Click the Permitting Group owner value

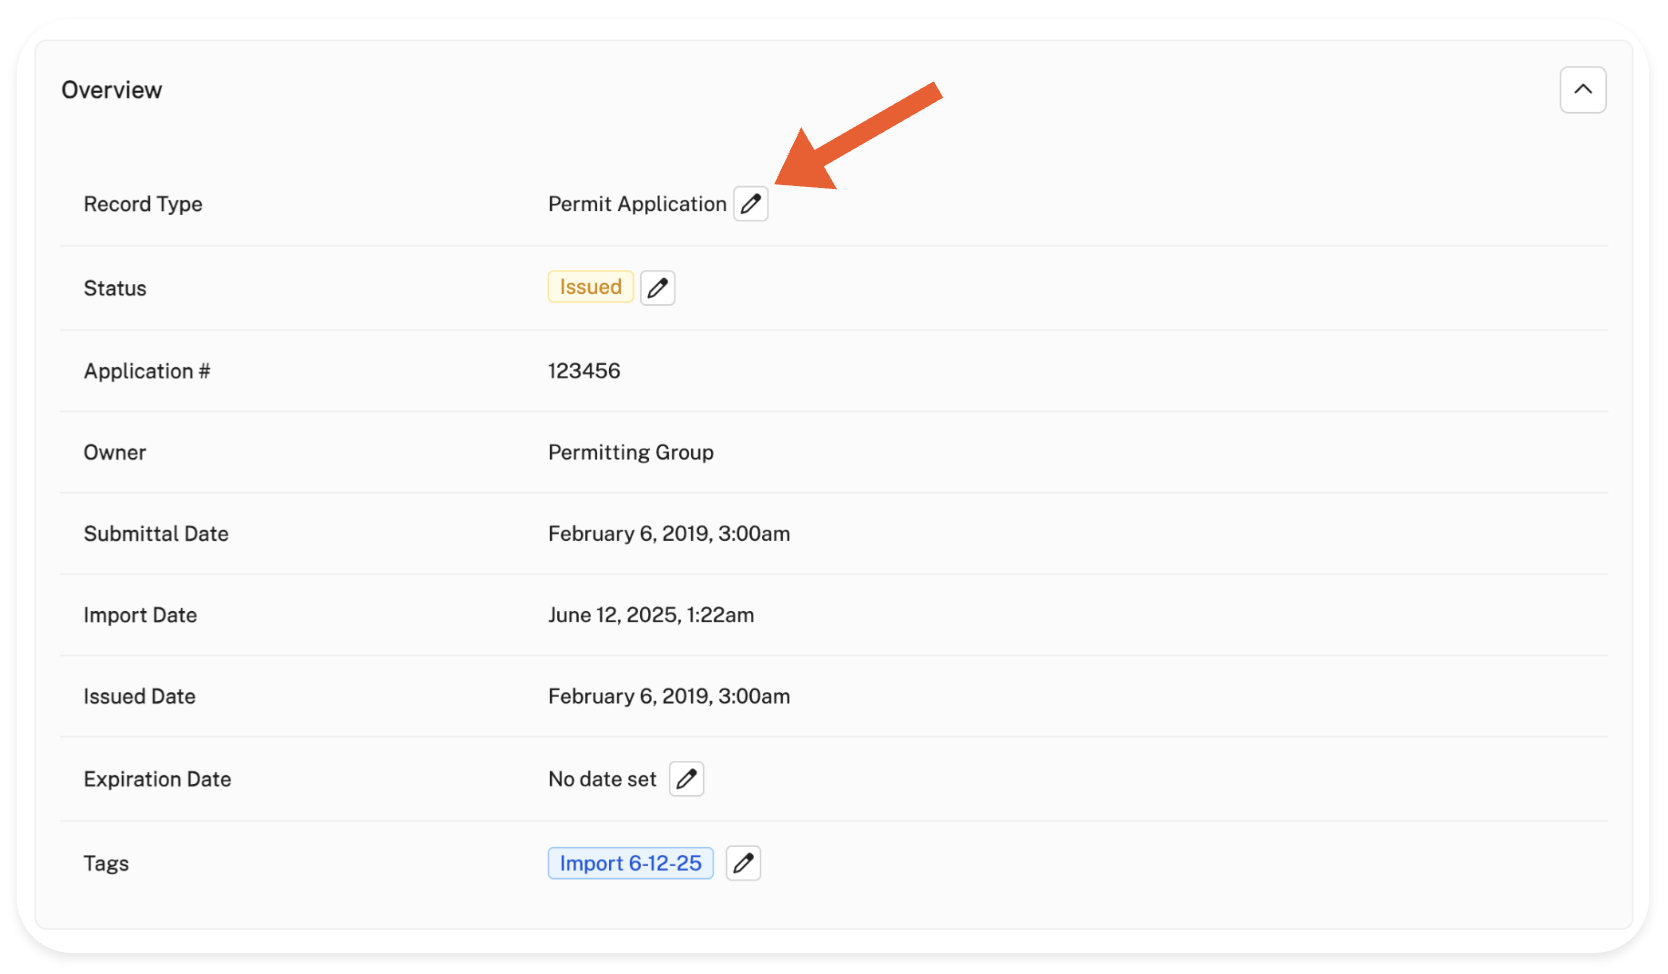click(x=630, y=452)
